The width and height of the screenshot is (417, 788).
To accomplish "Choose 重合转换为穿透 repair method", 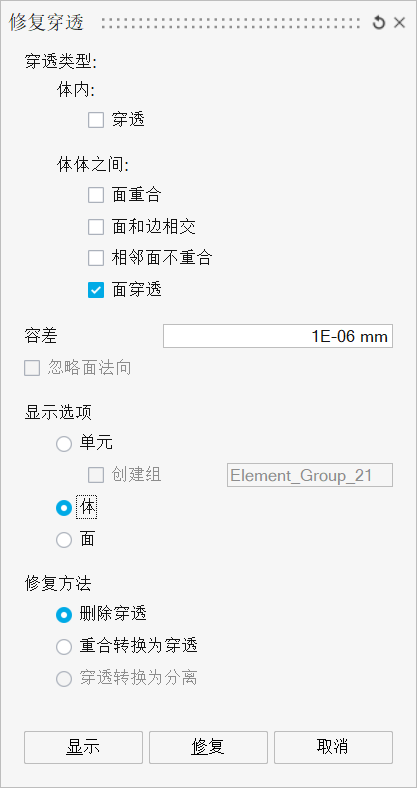I will tap(64, 646).
